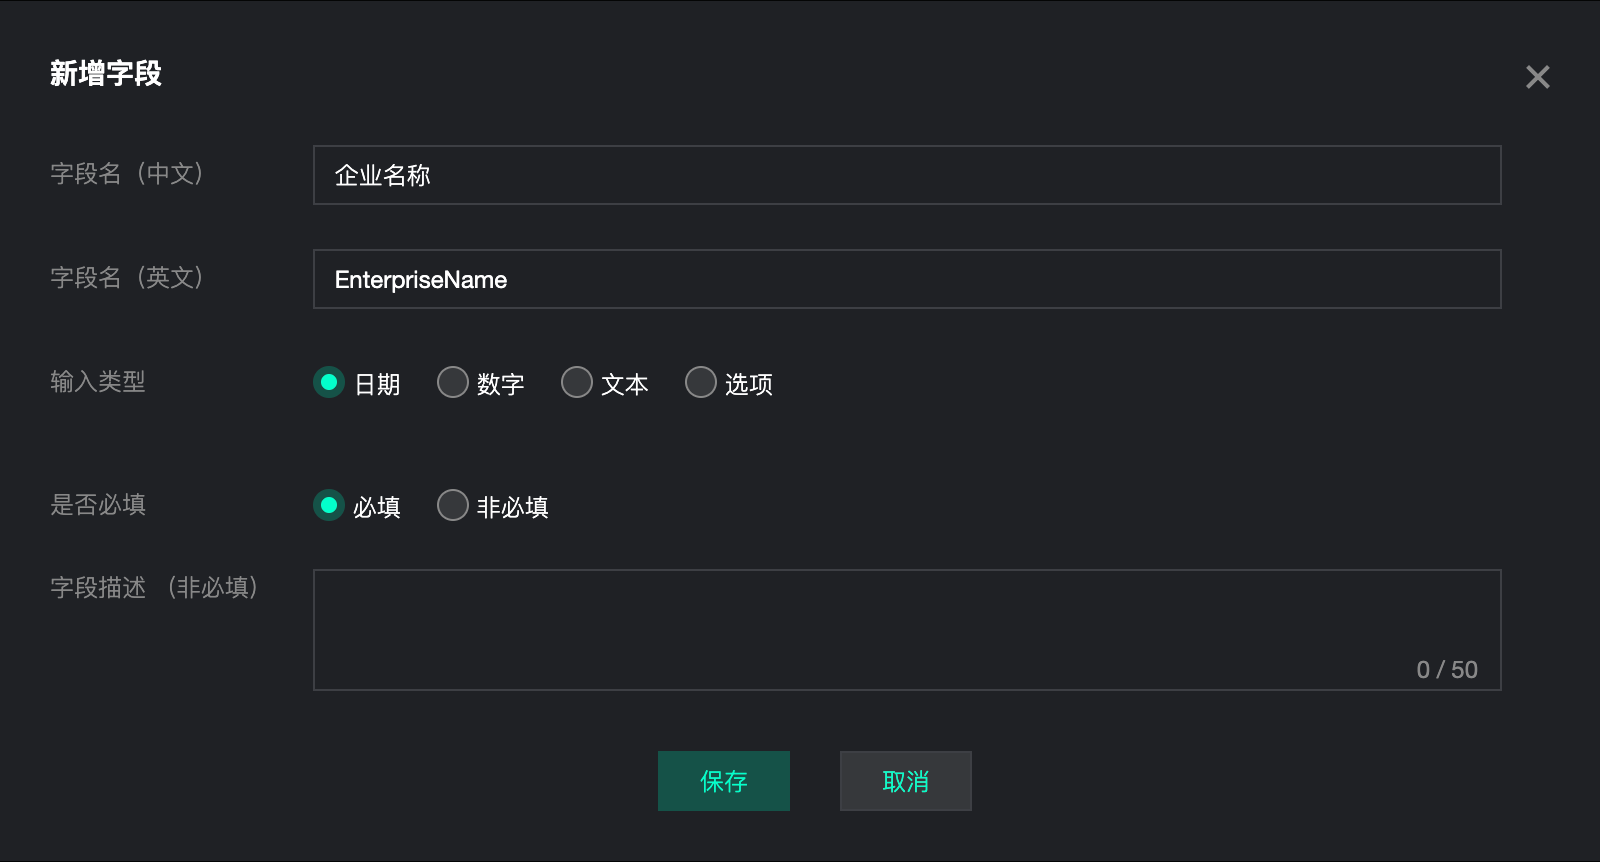Pick the 选项 input type radio

(x=701, y=382)
